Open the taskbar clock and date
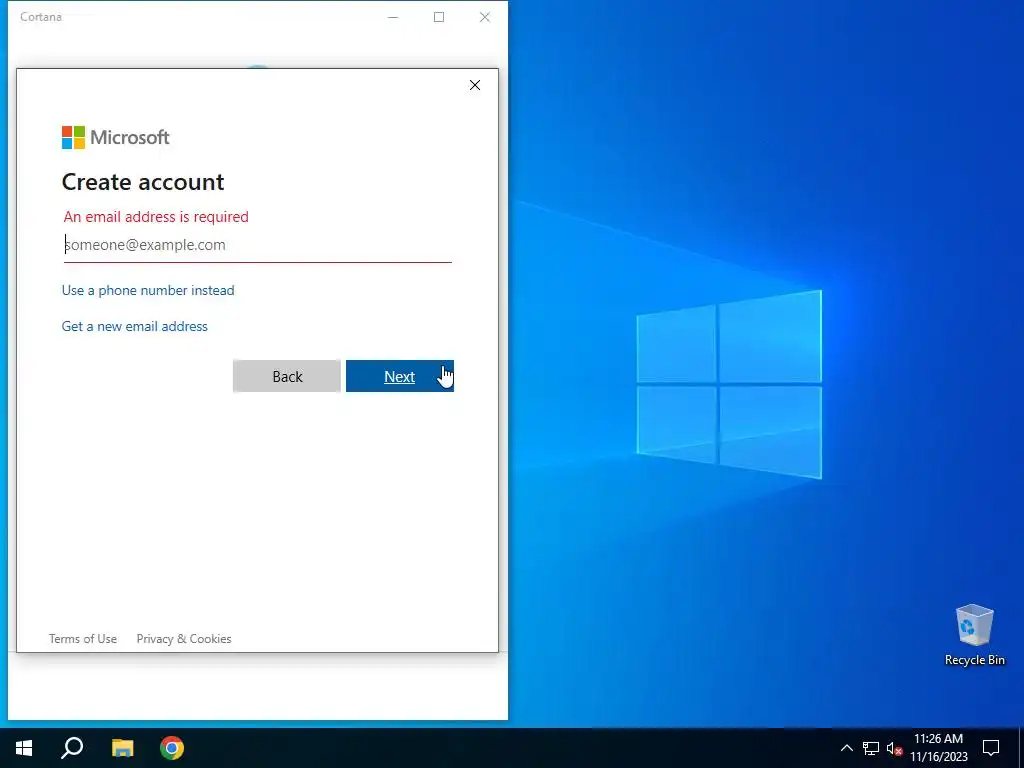Image resolution: width=1024 pixels, height=768 pixels. [939, 748]
